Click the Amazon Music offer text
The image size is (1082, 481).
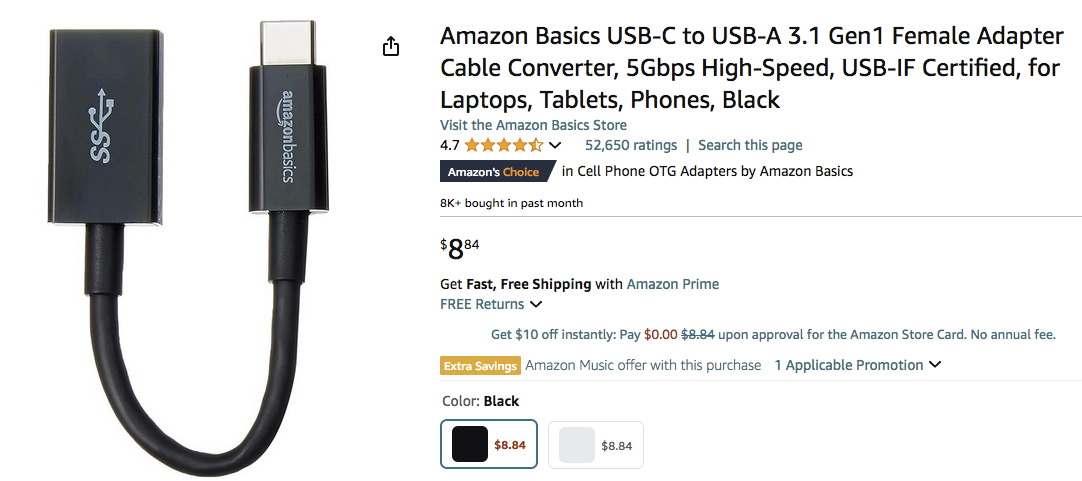(643, 365)
